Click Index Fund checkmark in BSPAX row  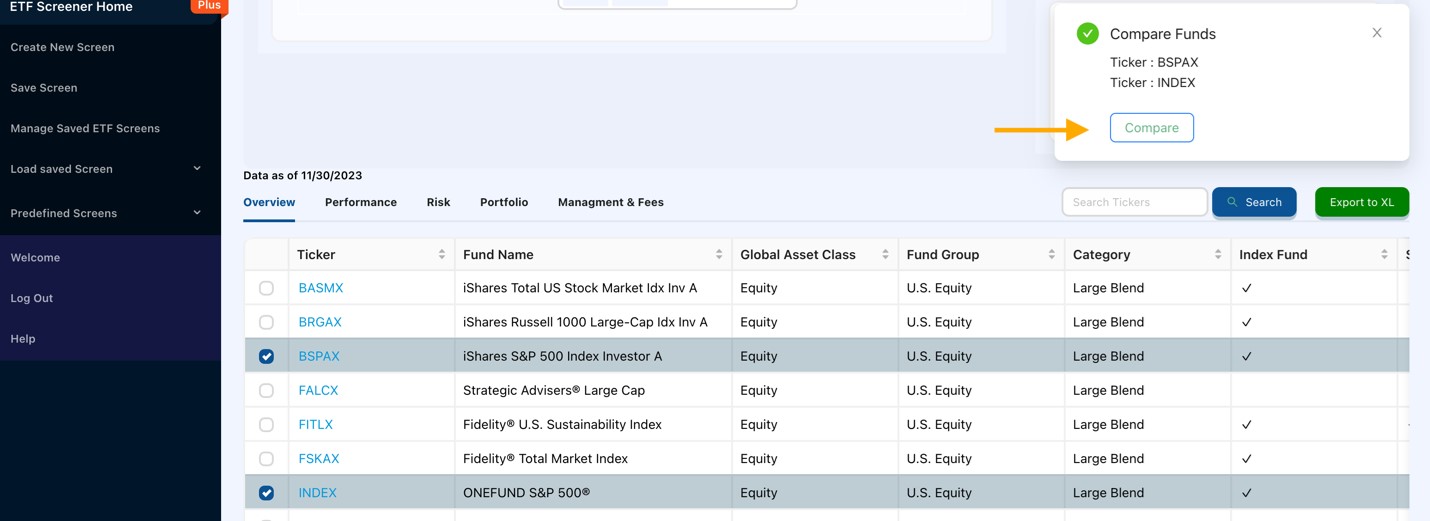point(1246,356)
